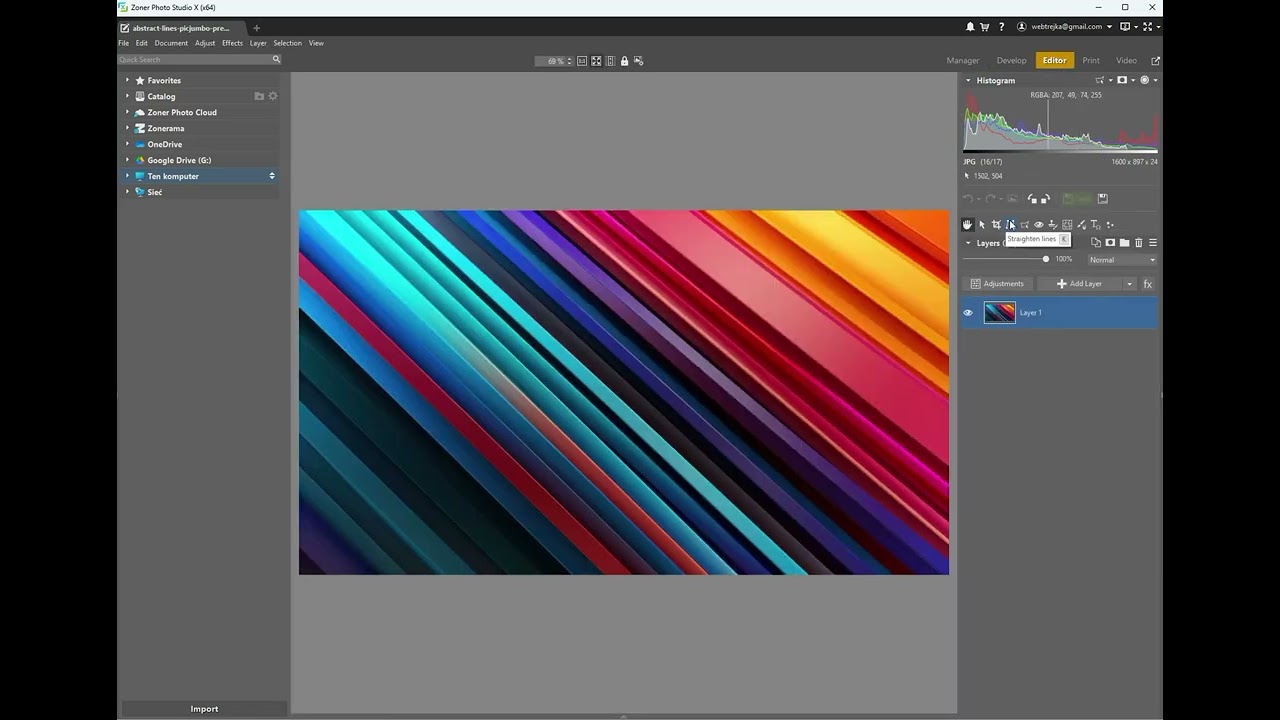Switch to the Print module

pyautogui.click(x=1091, y=61)
